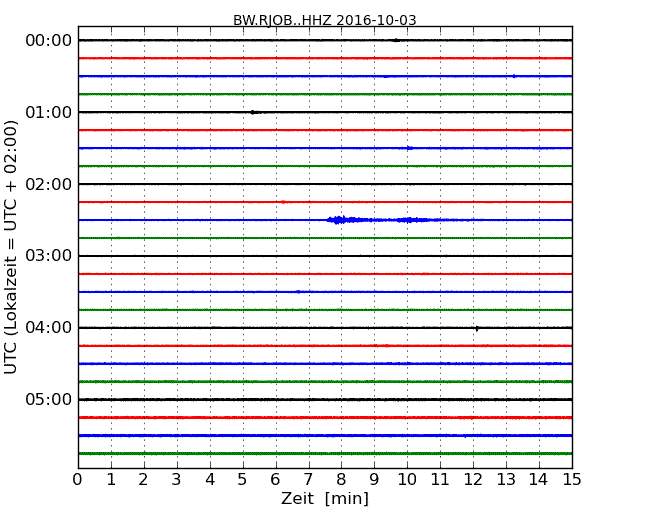Click the Zeit [min] axis label
This screenshot has width=650, height=520.
(x=325, y=498)
